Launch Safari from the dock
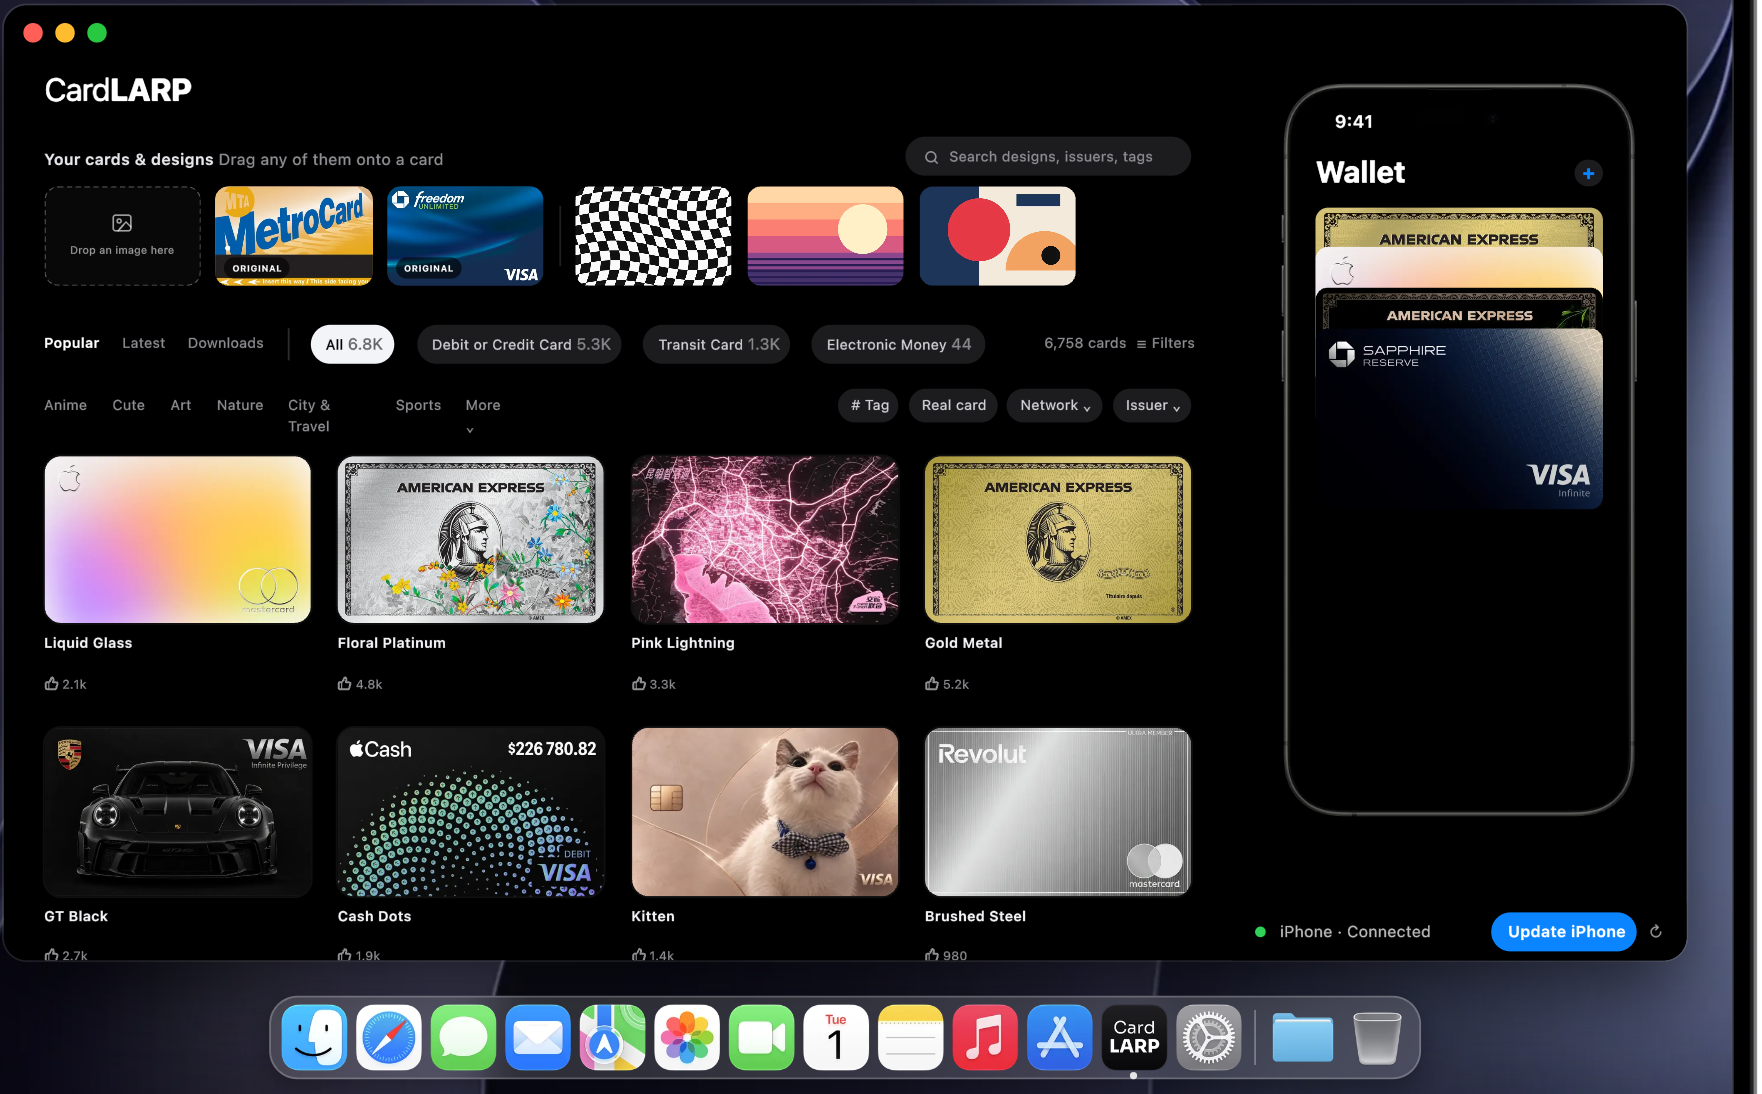The image size is (1762, 1094). pos(389,1037)
